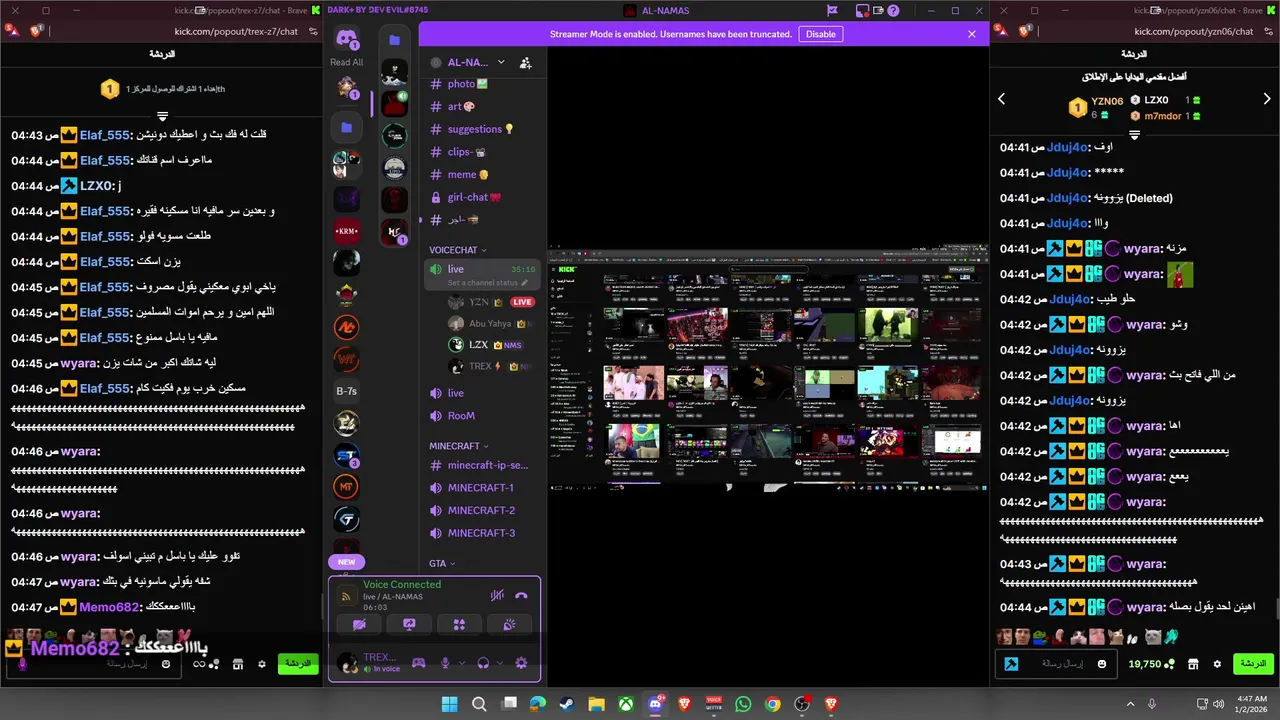Screen dimensions: 1280x720
Task: Open shop icon in right Kick chat
Action: 1193,664
